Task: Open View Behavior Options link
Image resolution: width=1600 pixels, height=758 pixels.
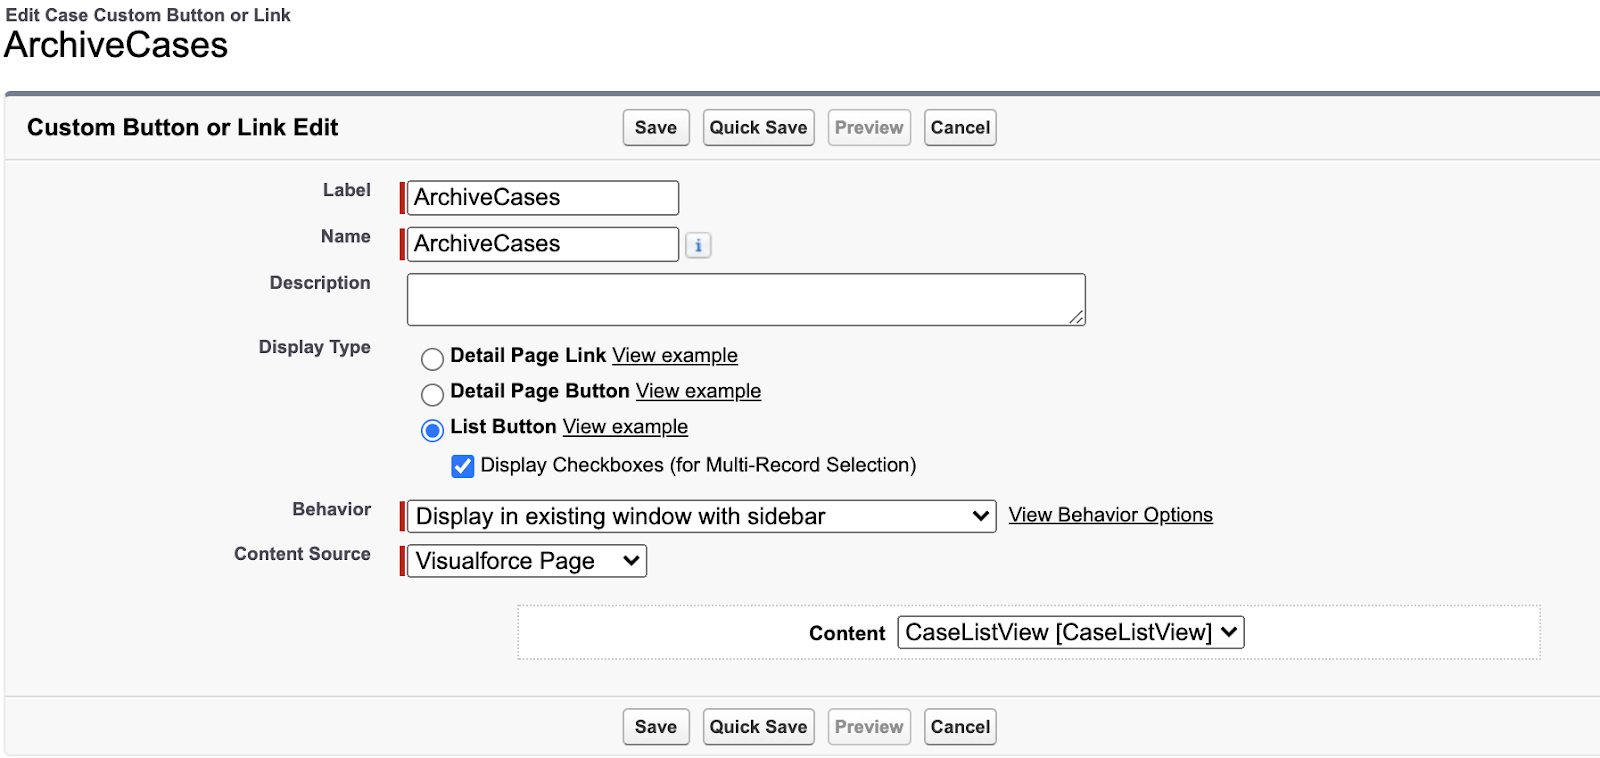Action: 1110,515
